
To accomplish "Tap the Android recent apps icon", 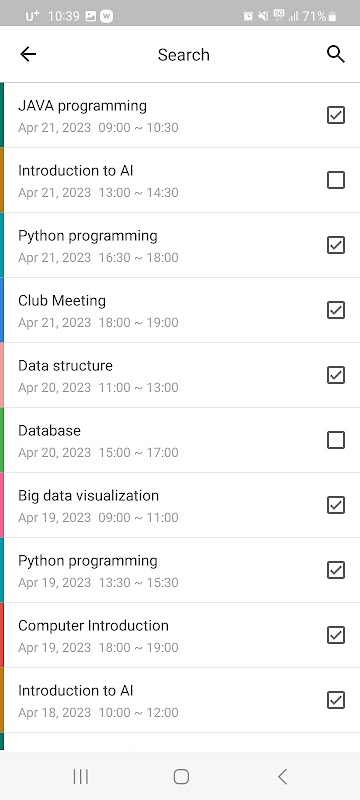I will tap(81, 777).
